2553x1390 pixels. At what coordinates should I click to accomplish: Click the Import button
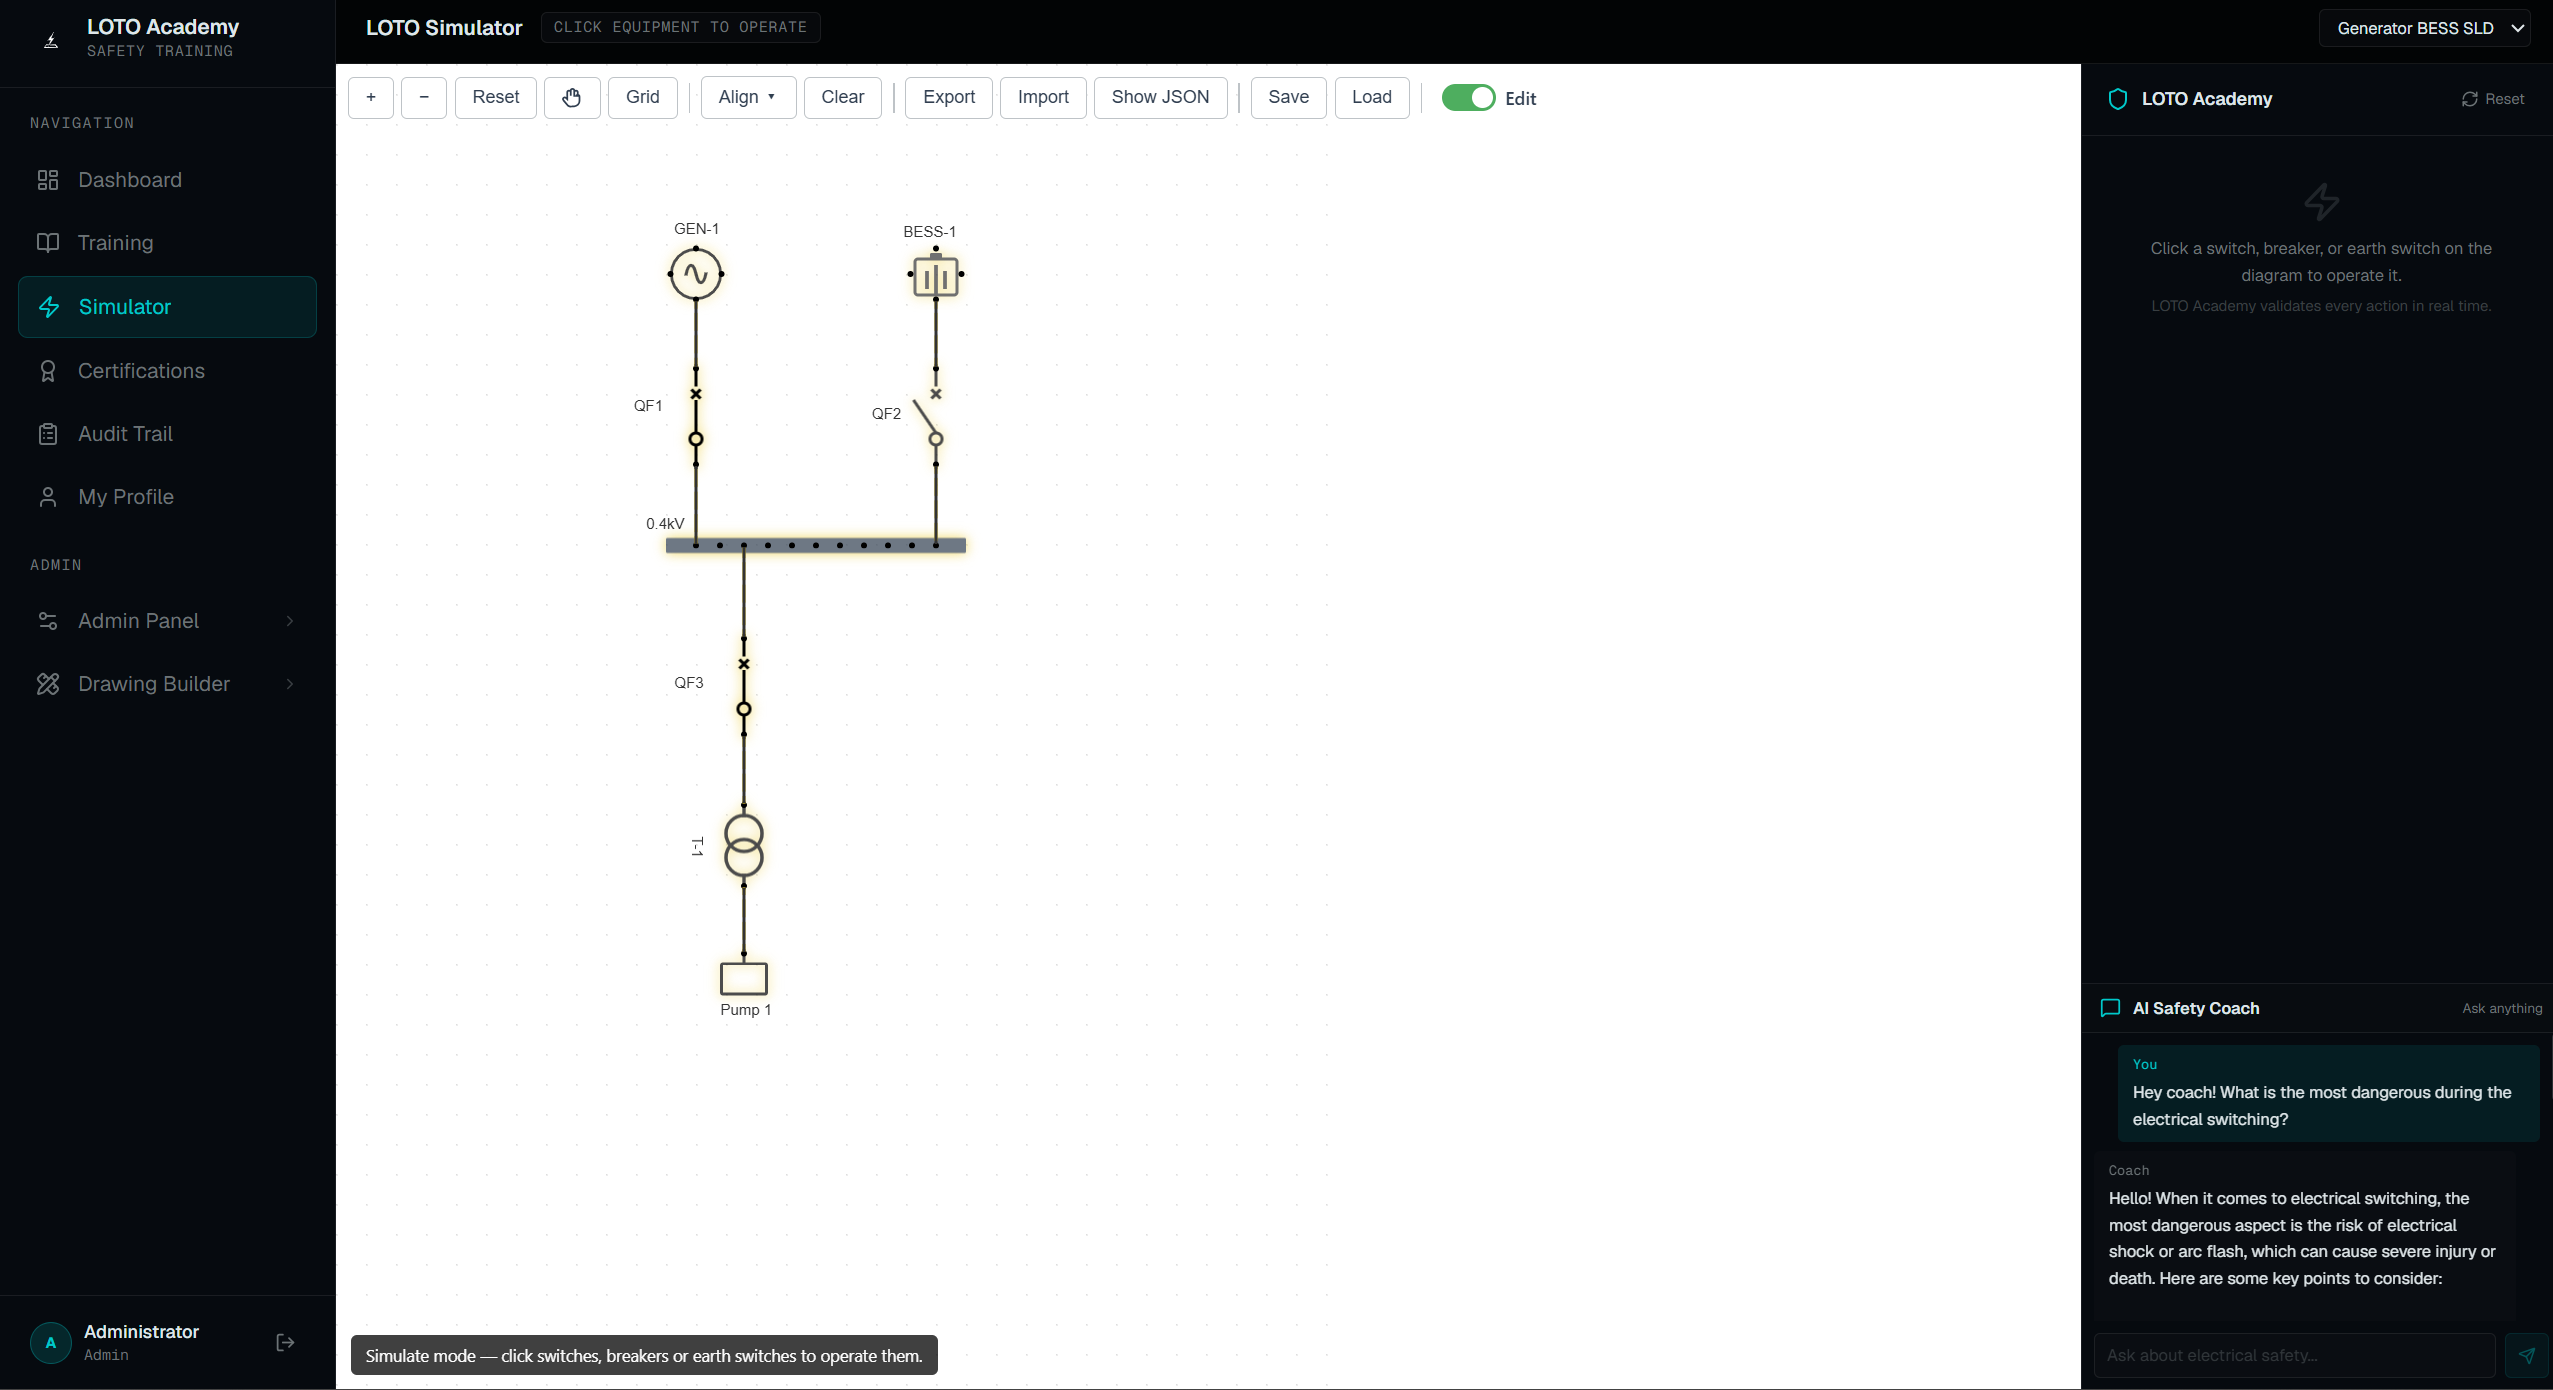[x=1043, y=97]
